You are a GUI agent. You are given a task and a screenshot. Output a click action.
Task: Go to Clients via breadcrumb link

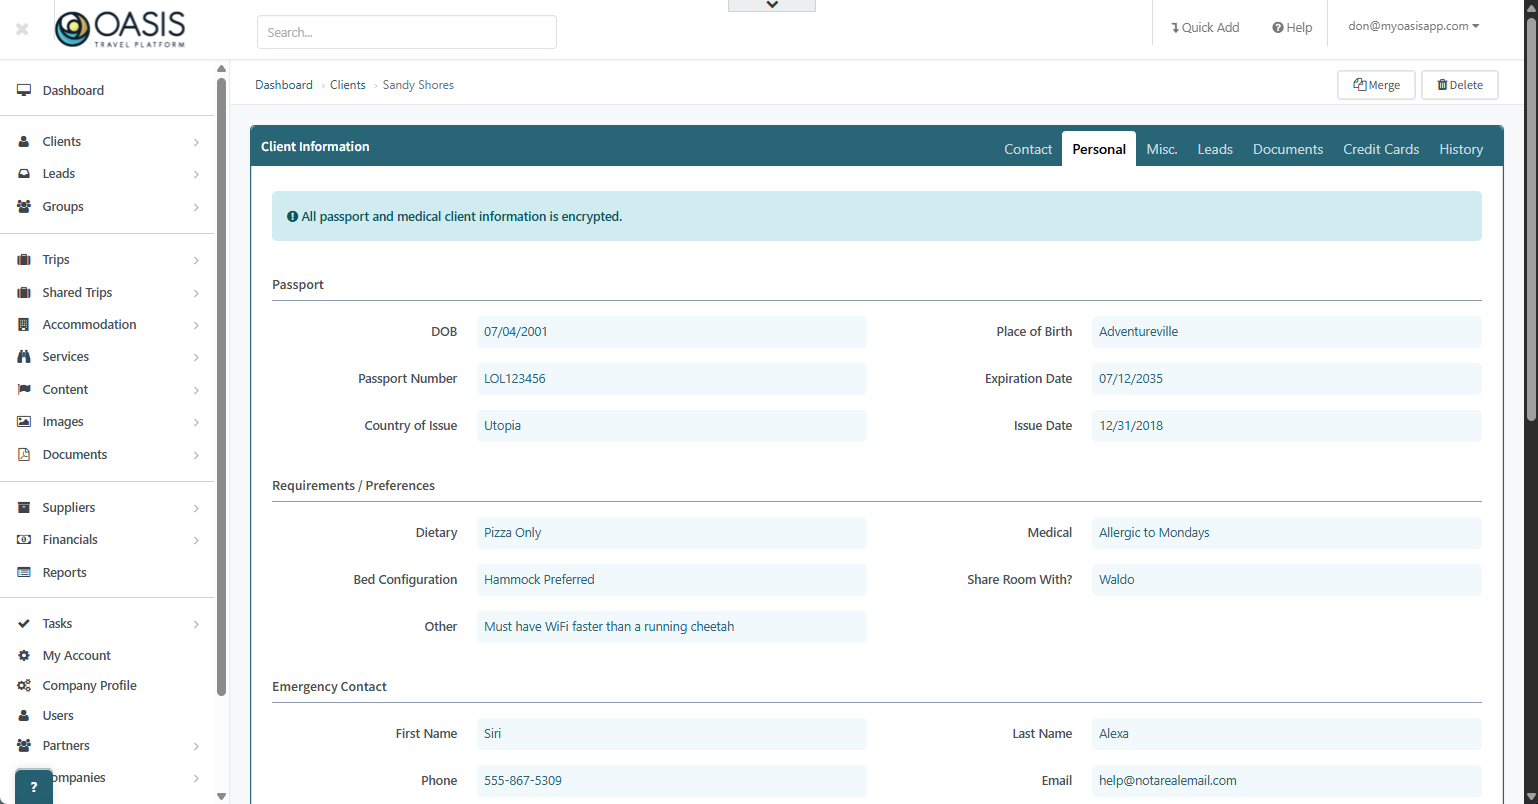(x=348, y=85)
